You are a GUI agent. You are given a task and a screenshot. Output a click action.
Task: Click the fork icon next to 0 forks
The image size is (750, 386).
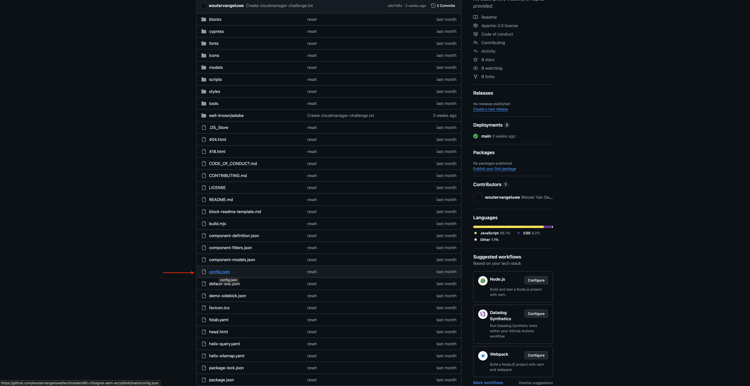(x=475, y=77)
